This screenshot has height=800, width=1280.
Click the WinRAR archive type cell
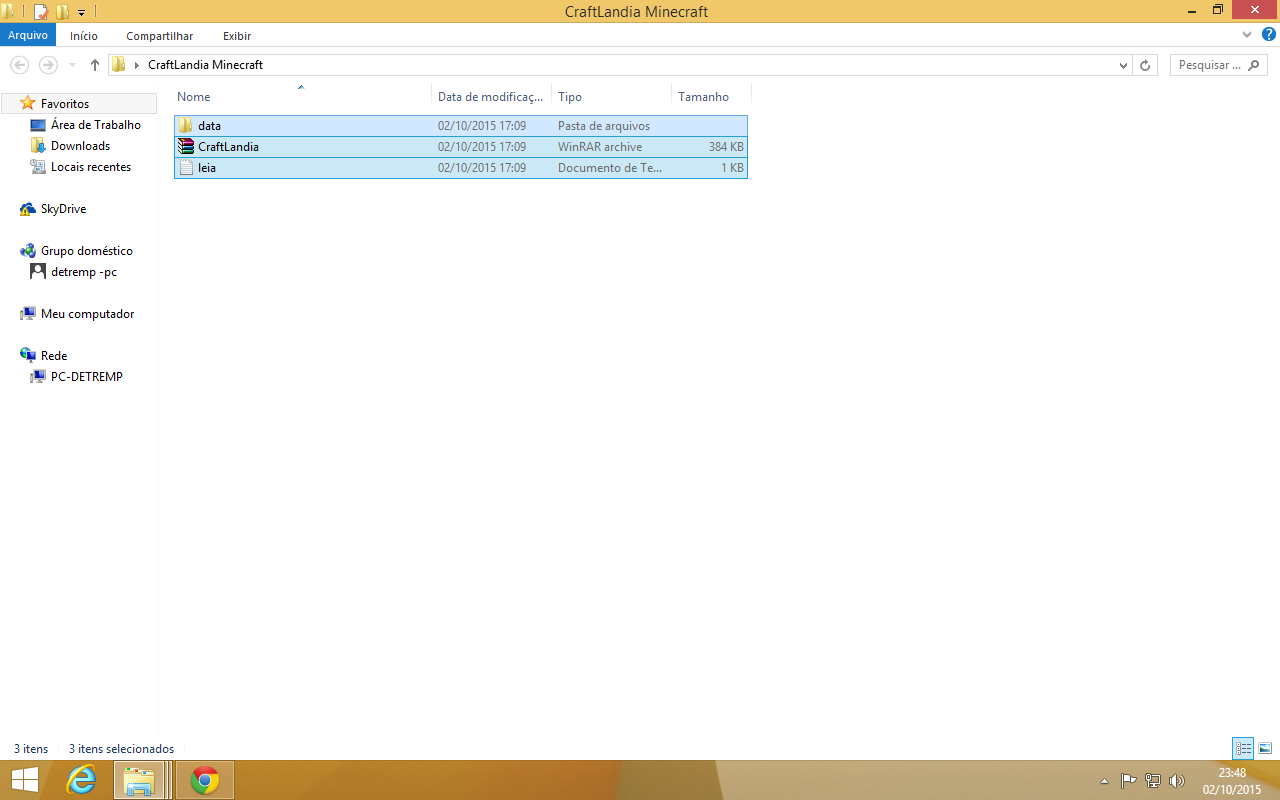tap(600, 147)
